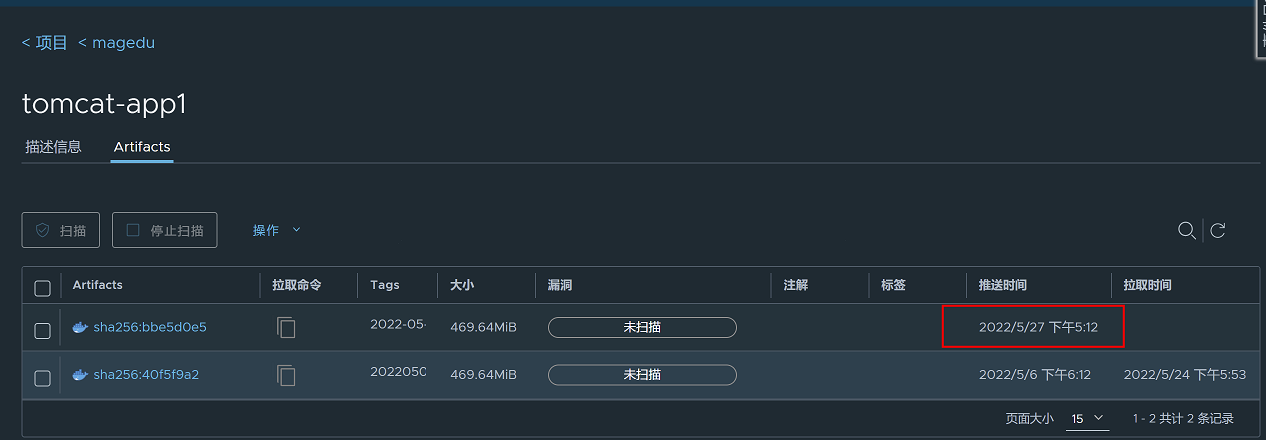Click the shield icon on 扫描 button
The width and height of the screenshot is (1266, 440).
pyautogui.click(x=42, y=230)
